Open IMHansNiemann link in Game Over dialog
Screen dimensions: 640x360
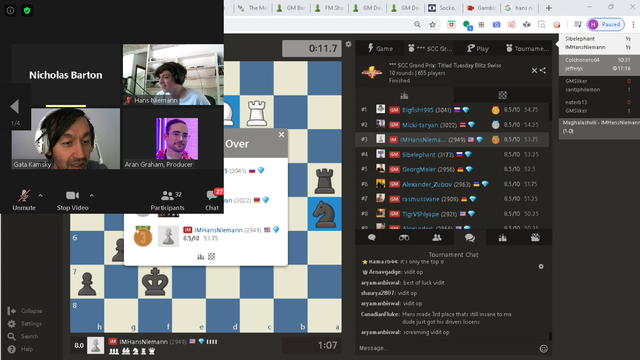218,230
